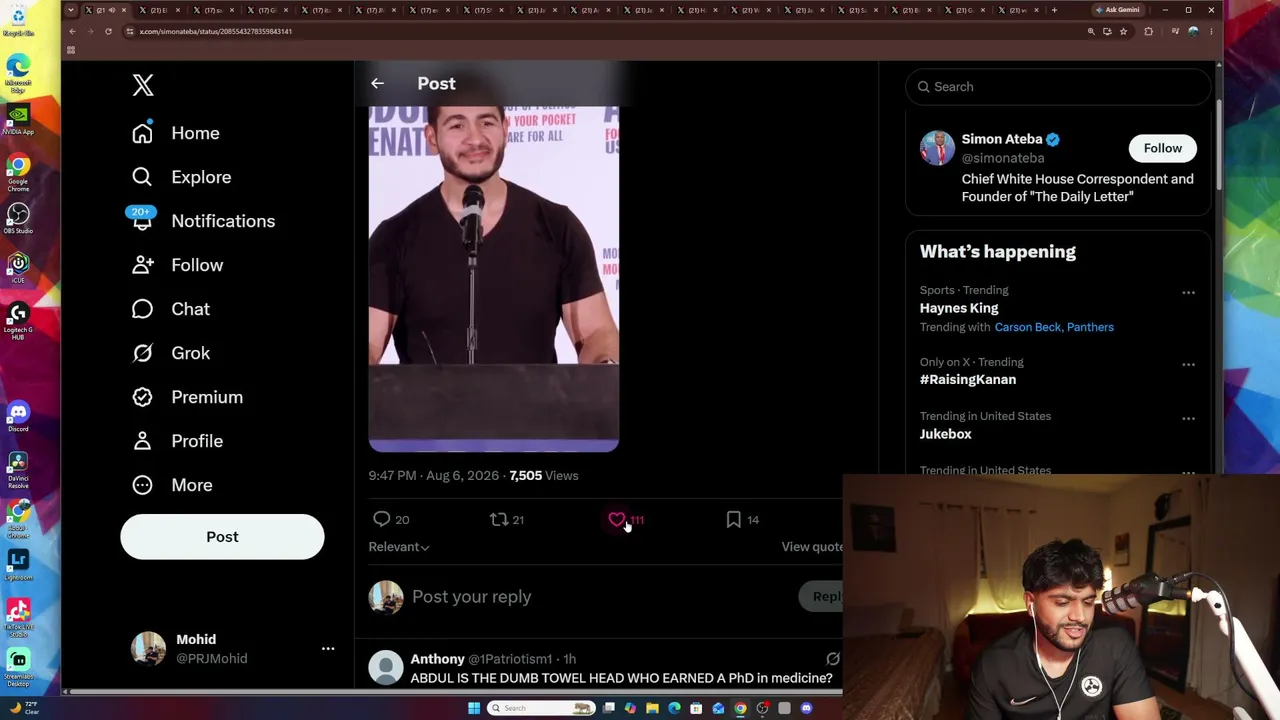Click the Follow person-plus icon
1280x720 pixels.
point(142,265)
